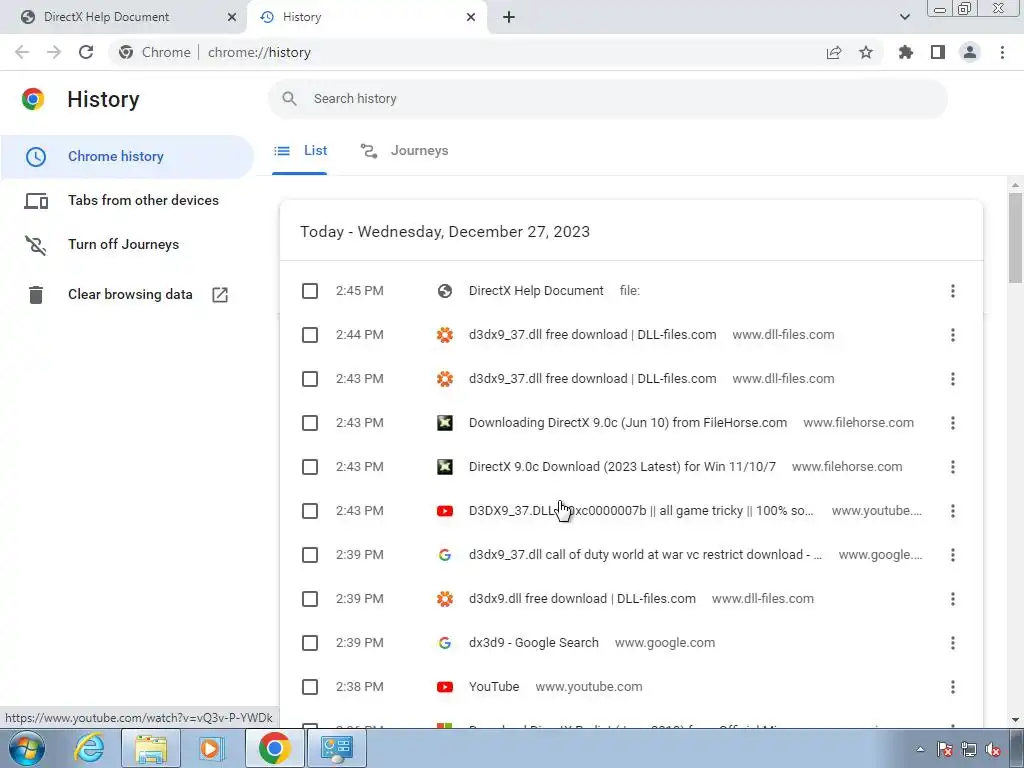The image size is (1024, 768).
Task: Check the box for DirectX Help Document entry
Action: point(310,291)
